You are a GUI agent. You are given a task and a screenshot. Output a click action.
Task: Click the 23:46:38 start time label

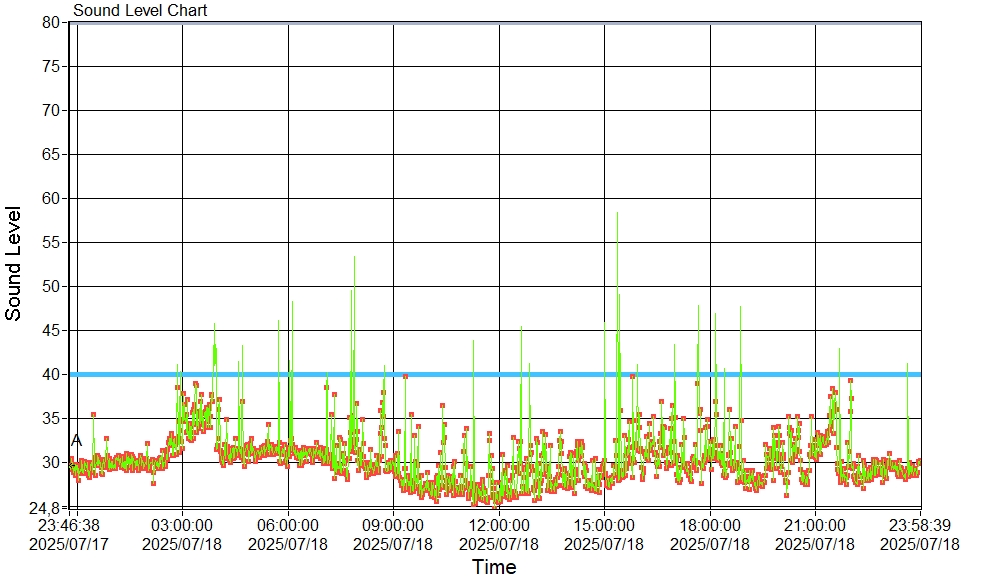point(71,525)
